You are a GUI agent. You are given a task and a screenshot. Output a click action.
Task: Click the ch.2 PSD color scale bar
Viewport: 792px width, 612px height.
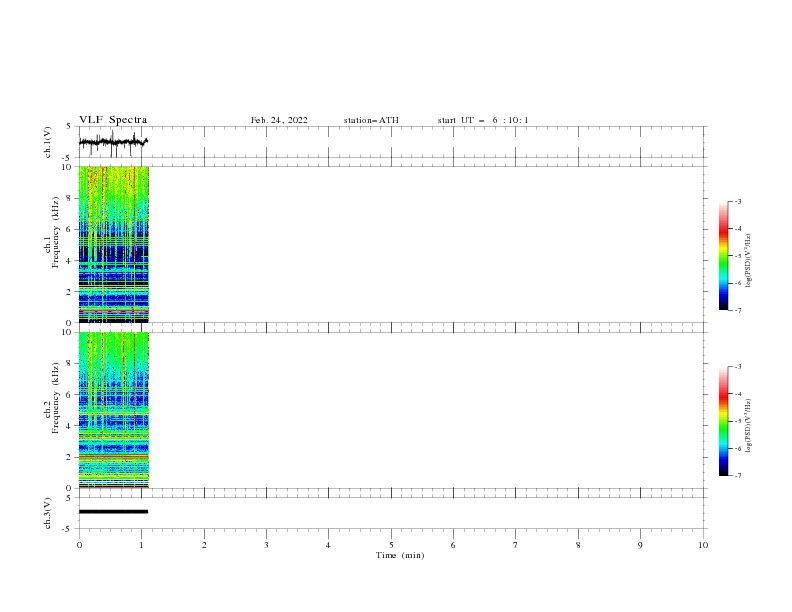(x=723, y=421)
